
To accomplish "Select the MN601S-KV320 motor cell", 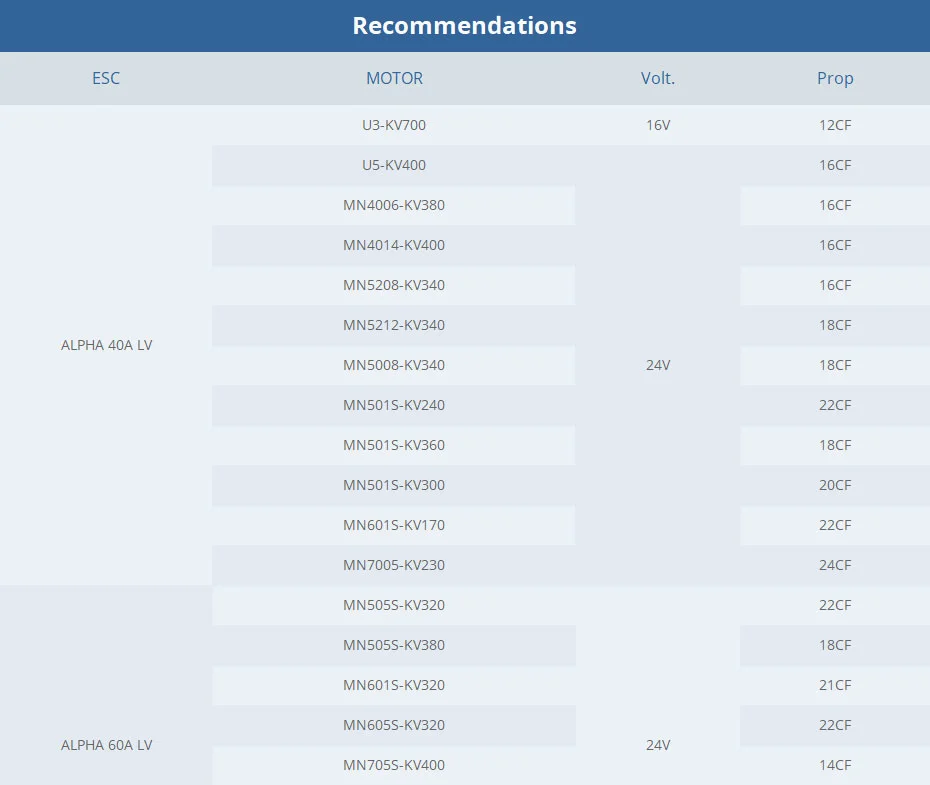I will click(x=394, y=685).
